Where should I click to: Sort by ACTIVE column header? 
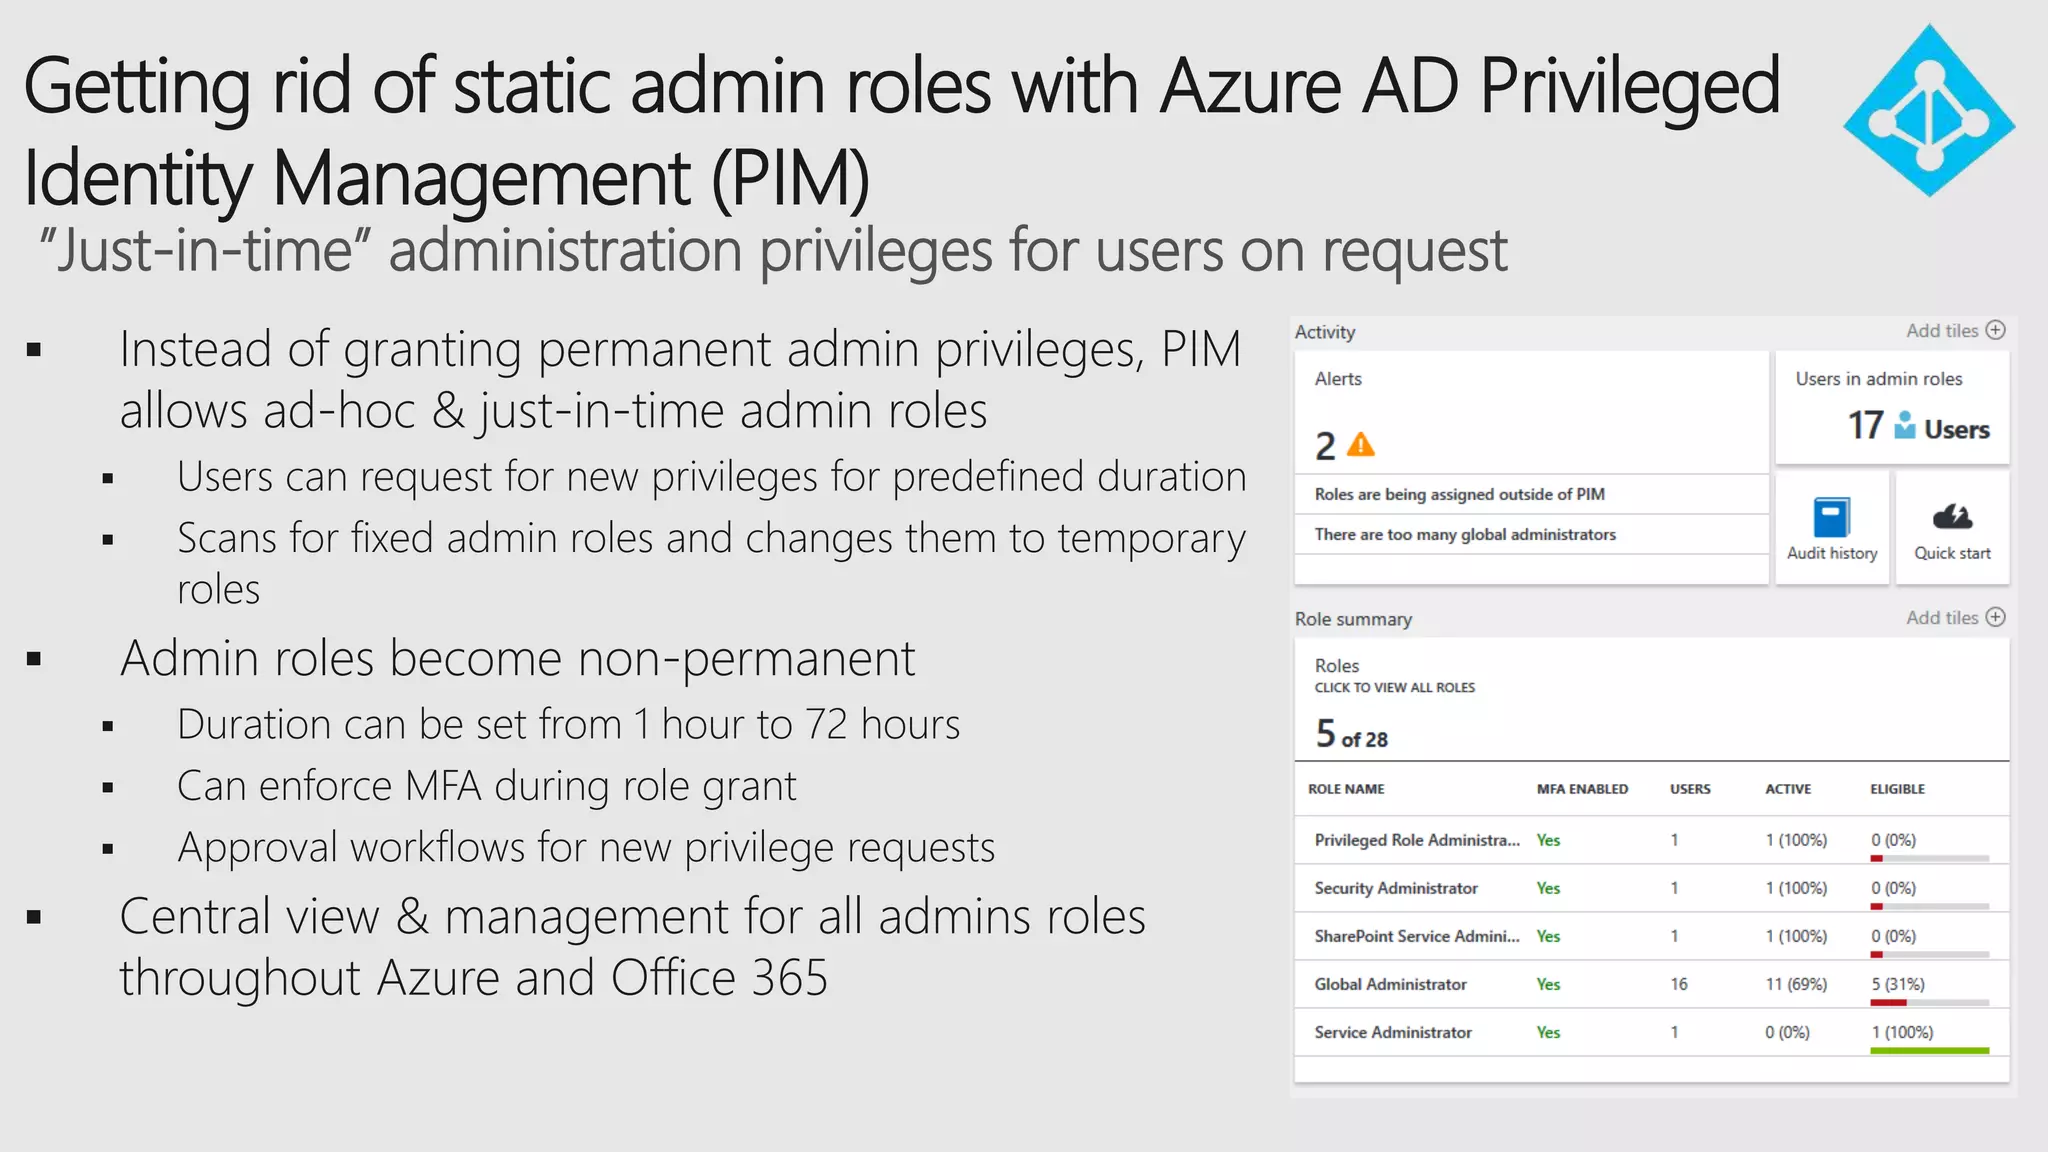pyautogui.click(x=1788, y=789)
